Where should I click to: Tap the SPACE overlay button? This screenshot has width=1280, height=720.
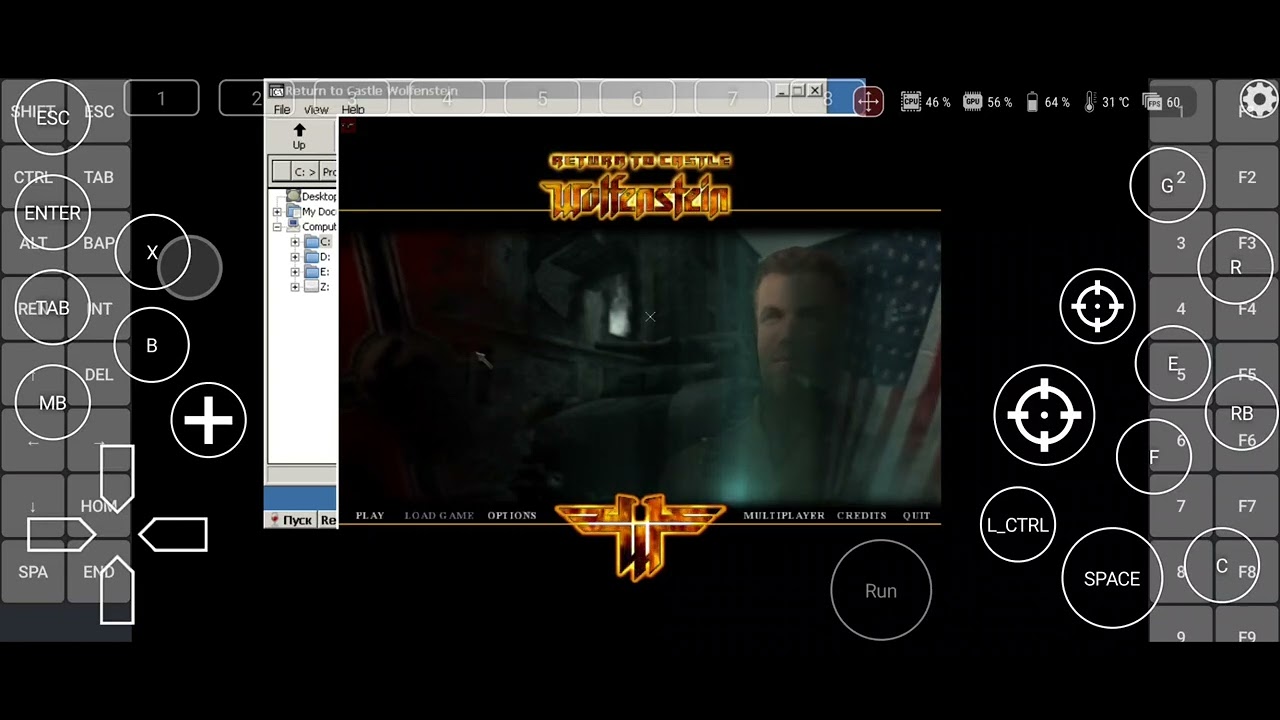tap(1112, 578)
